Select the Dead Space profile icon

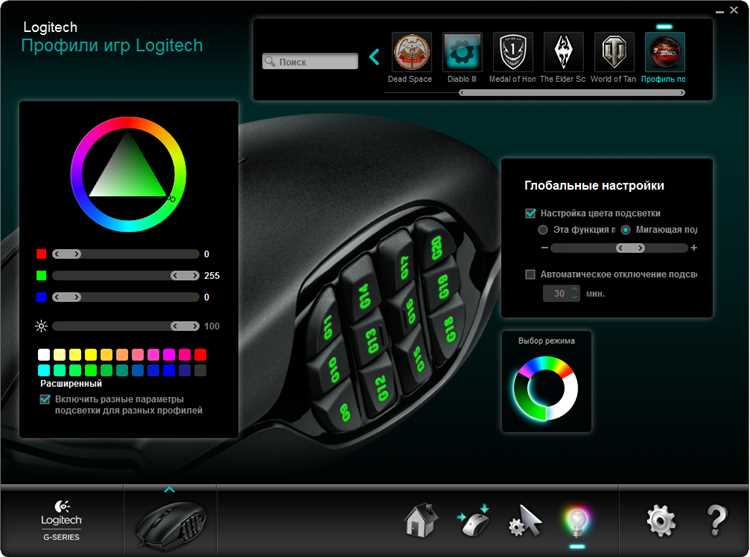coord(411,51)
